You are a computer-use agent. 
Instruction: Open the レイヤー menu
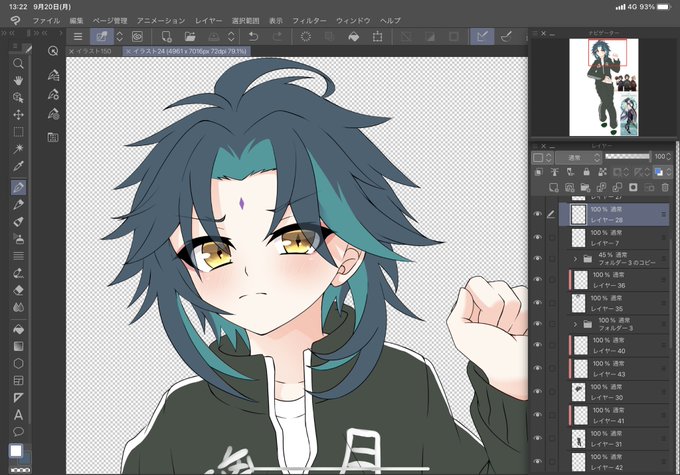[x=208, y=21]
